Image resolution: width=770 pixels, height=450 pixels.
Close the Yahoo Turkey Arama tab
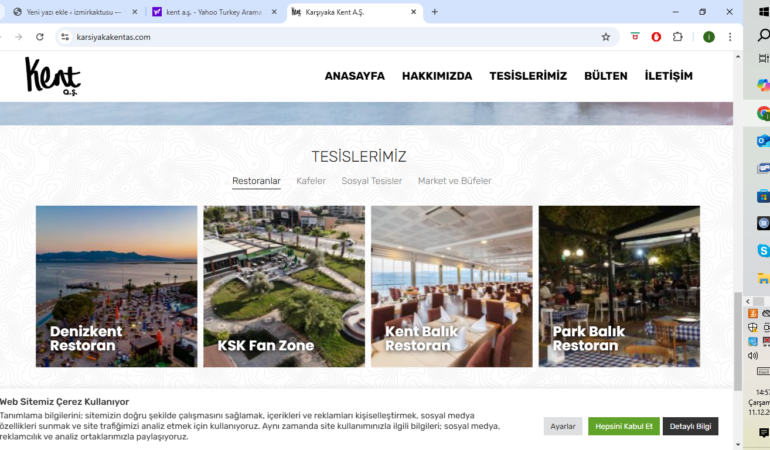274,12
